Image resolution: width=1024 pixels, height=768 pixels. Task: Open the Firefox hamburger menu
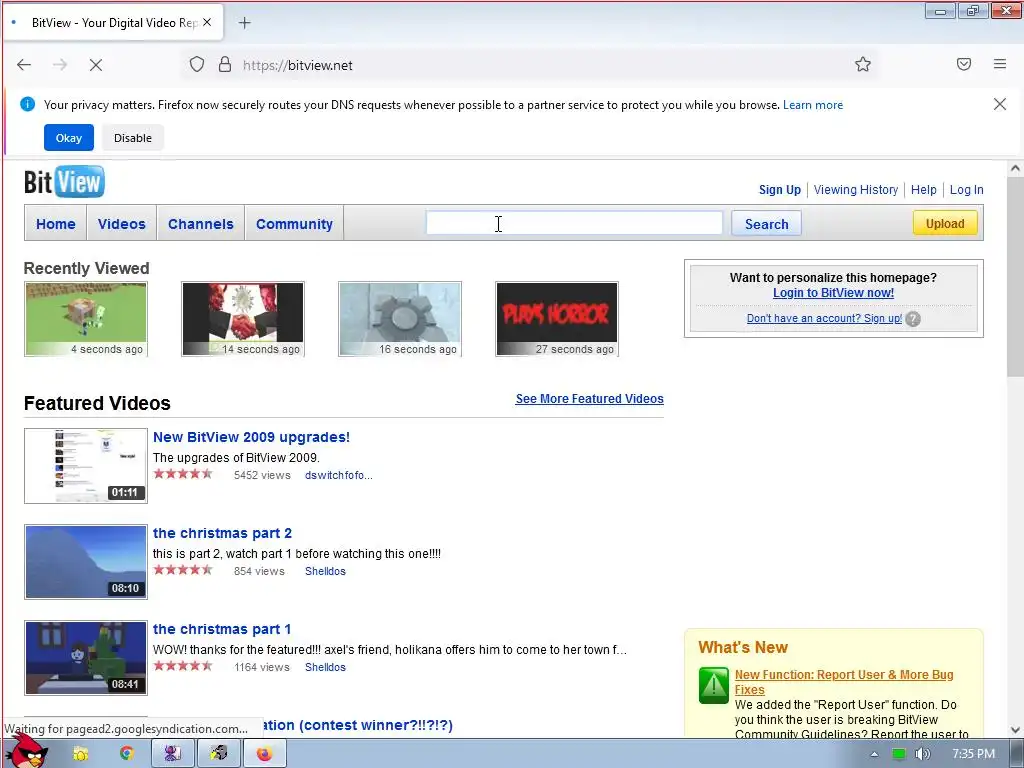1000,64
